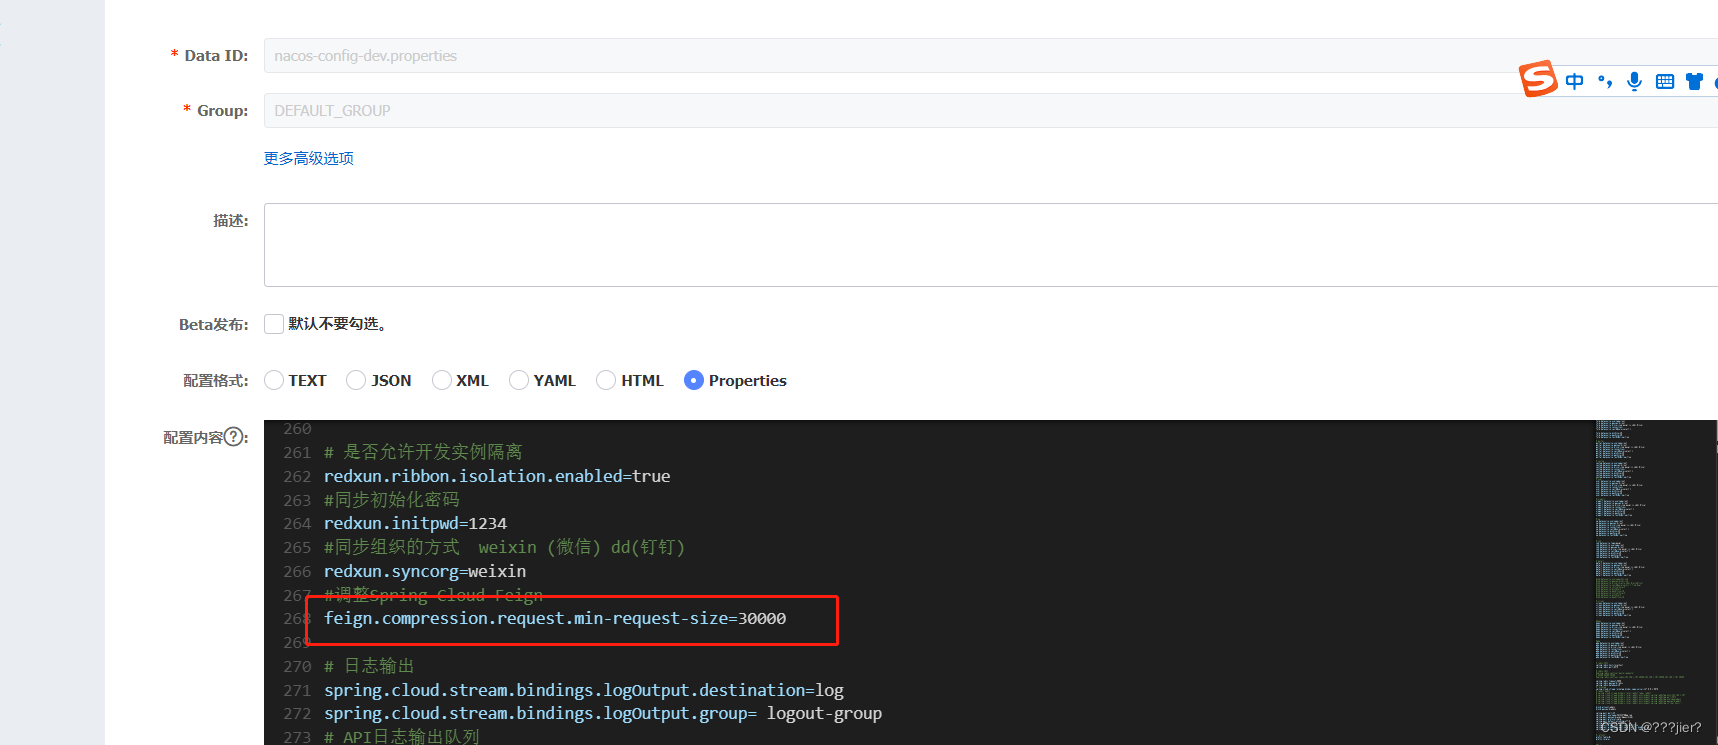This screenshot has height=745, width=1718.
Task: Toggle Chinese/English input via 中 icon
Action: [x=1574, y=81]
